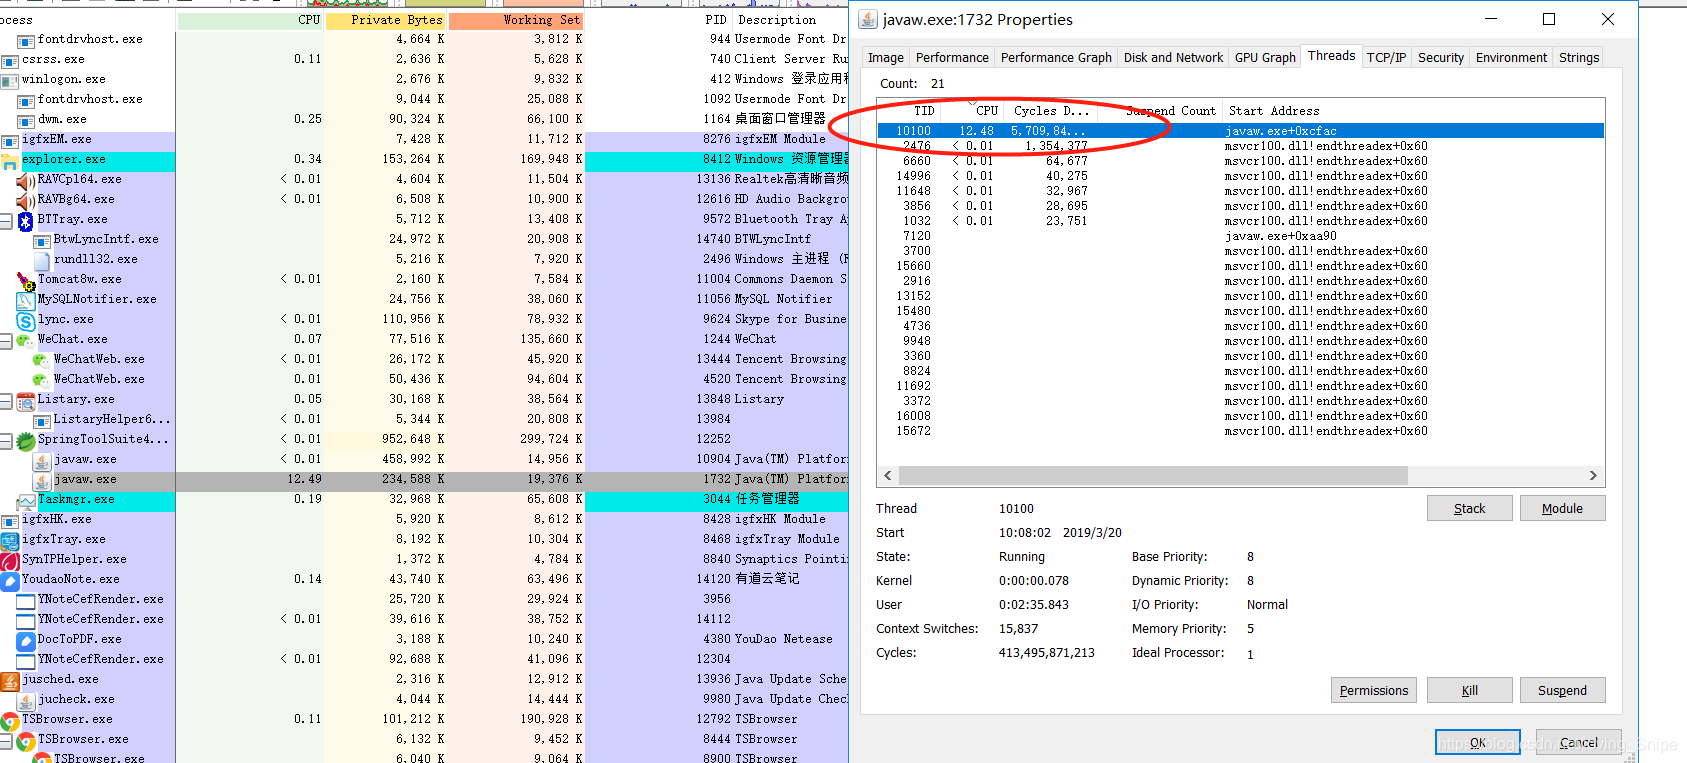The width and height of the screenshot is (1687, 763).
Task: Click the DocToPDF.exe icon
Action: click(x=26, y=640)
